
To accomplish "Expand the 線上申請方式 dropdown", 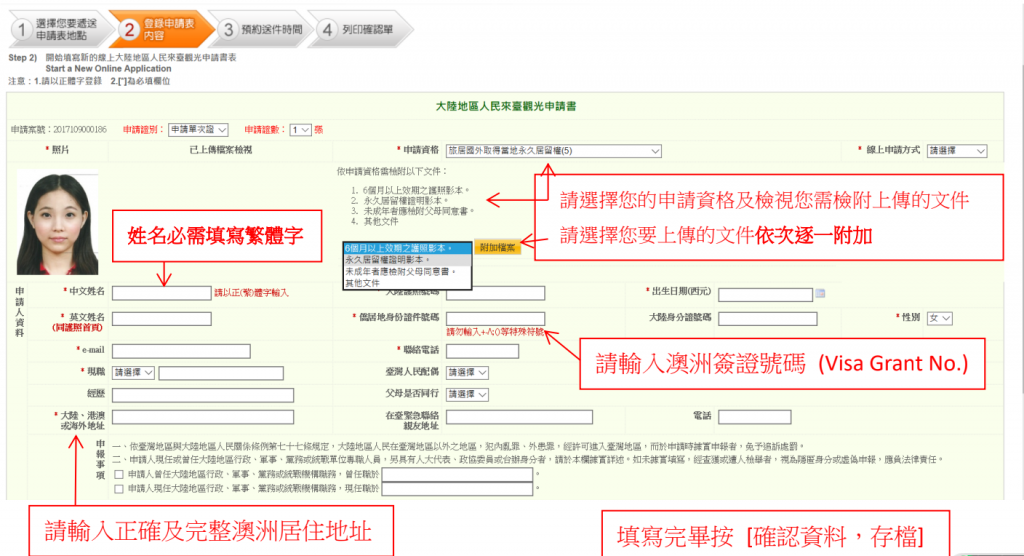I will (957, 151).
